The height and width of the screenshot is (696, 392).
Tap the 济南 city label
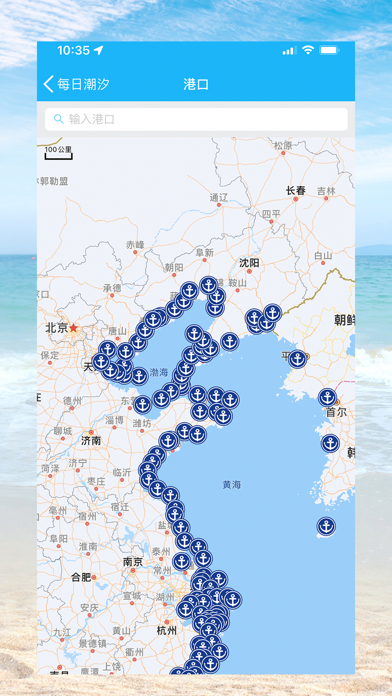(91, 441)
